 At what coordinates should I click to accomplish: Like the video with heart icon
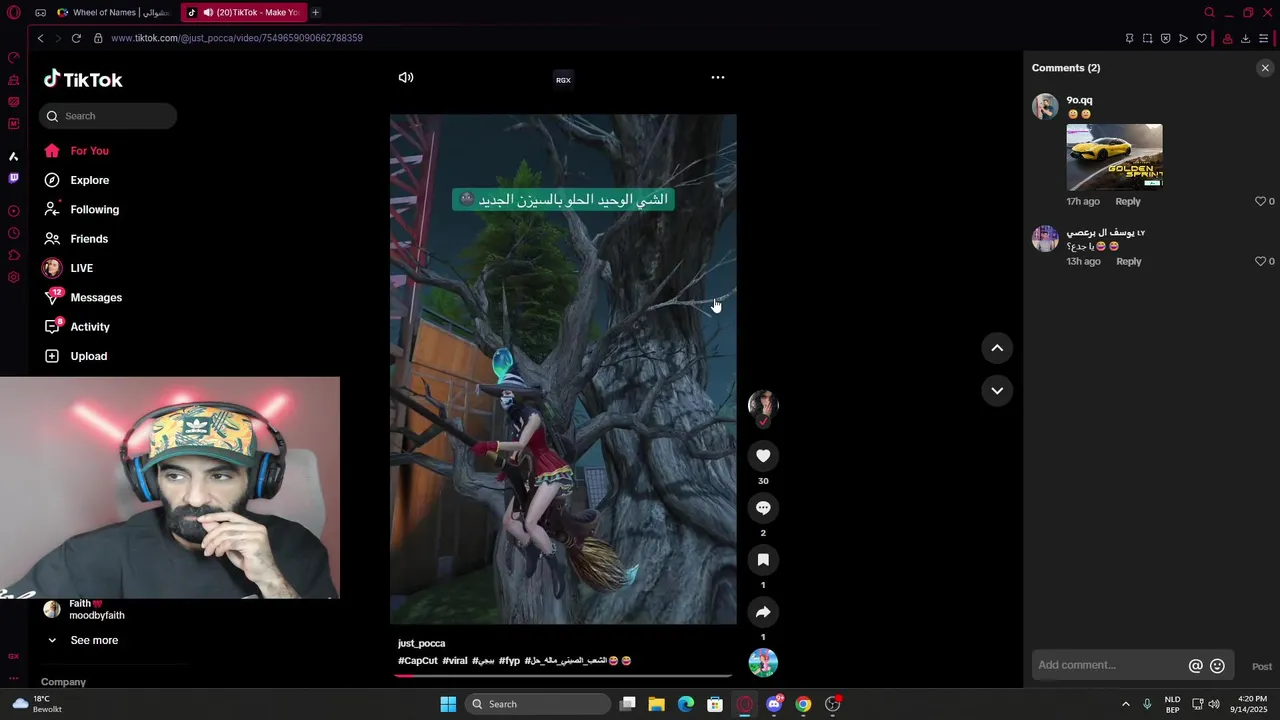[x=763, y=456]
